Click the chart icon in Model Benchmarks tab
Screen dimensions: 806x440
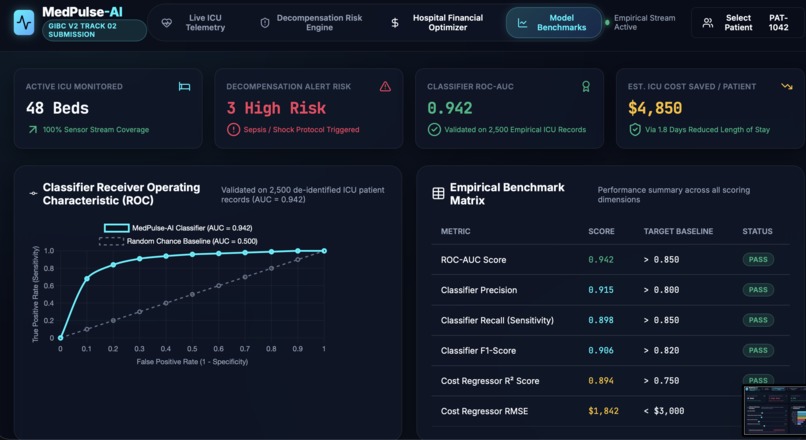522,23
